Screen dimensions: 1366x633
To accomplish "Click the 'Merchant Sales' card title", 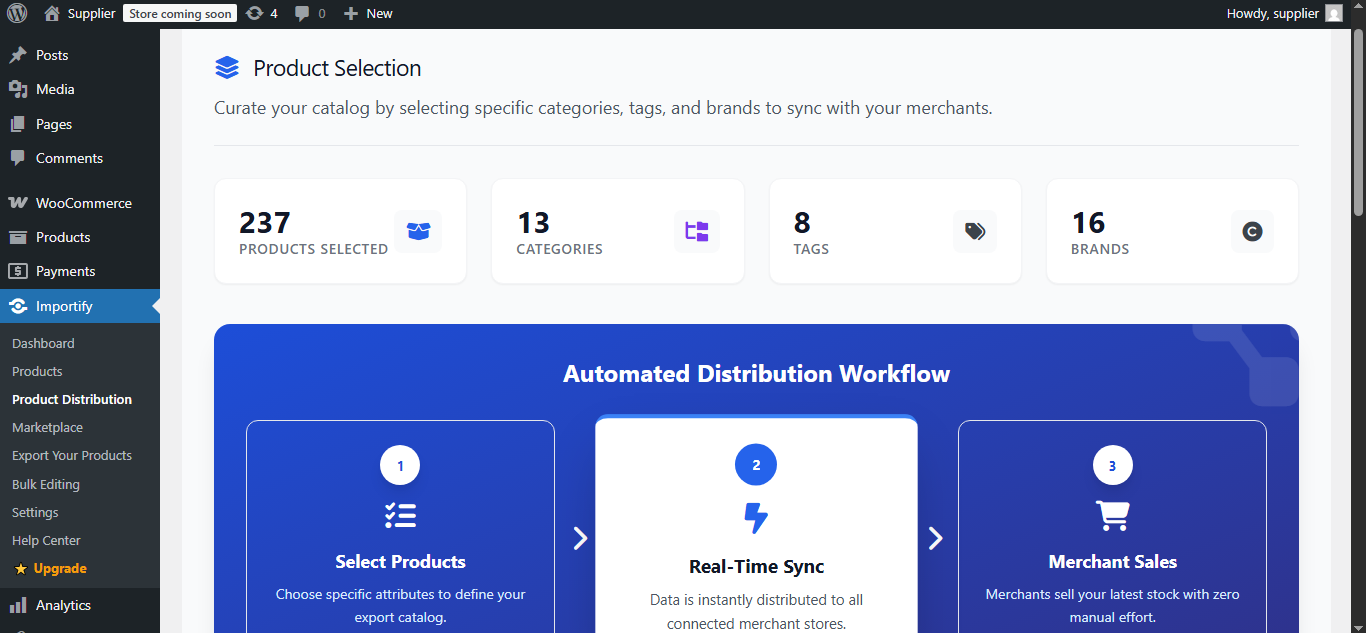I will 1112,561.
